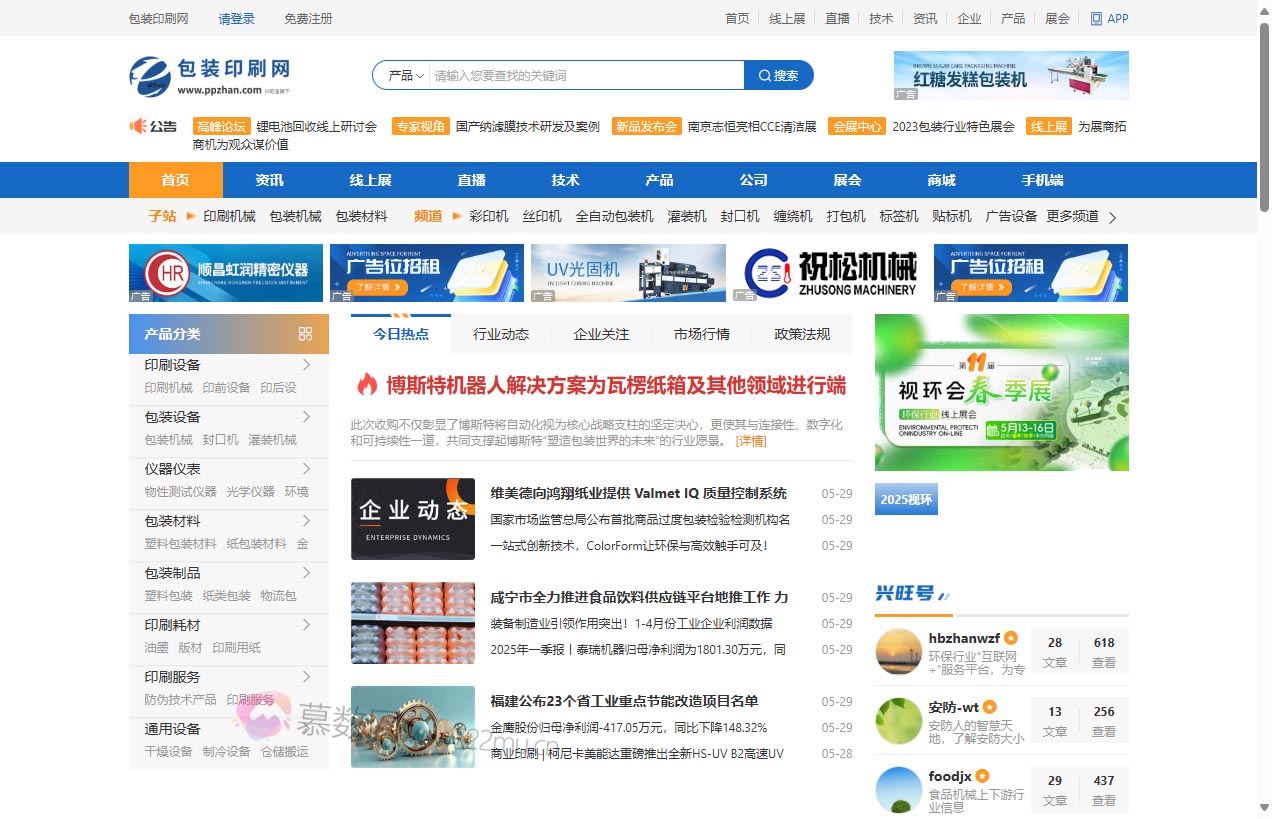Select 线上展 in the blue navigation
Image resolution: width=1272 pixels, height=819 pixels.
(x=370, y=180)
